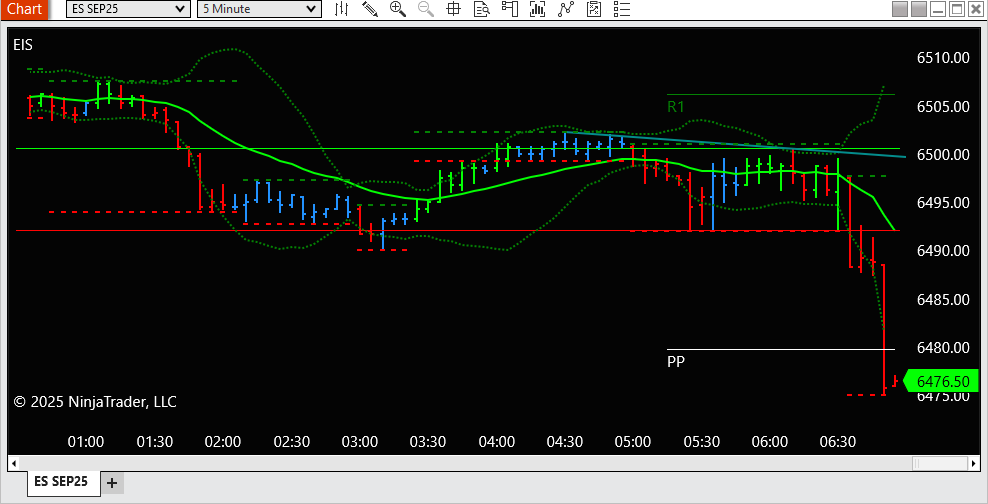This screenshot has height=504, width=988.
Task: Minimize the chart window
Action: click(939, 9)
